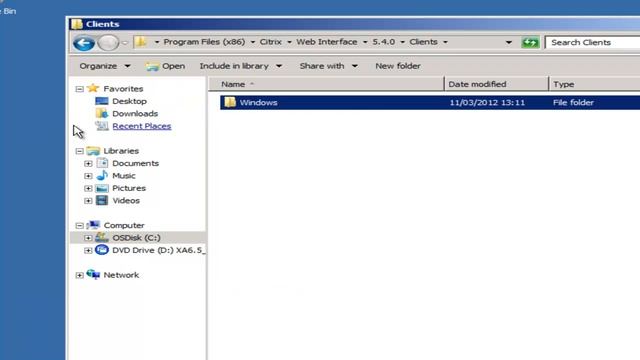Collapse the Computer tree group
This screenshot has width=640, height=360.
[x=80, y=226]
